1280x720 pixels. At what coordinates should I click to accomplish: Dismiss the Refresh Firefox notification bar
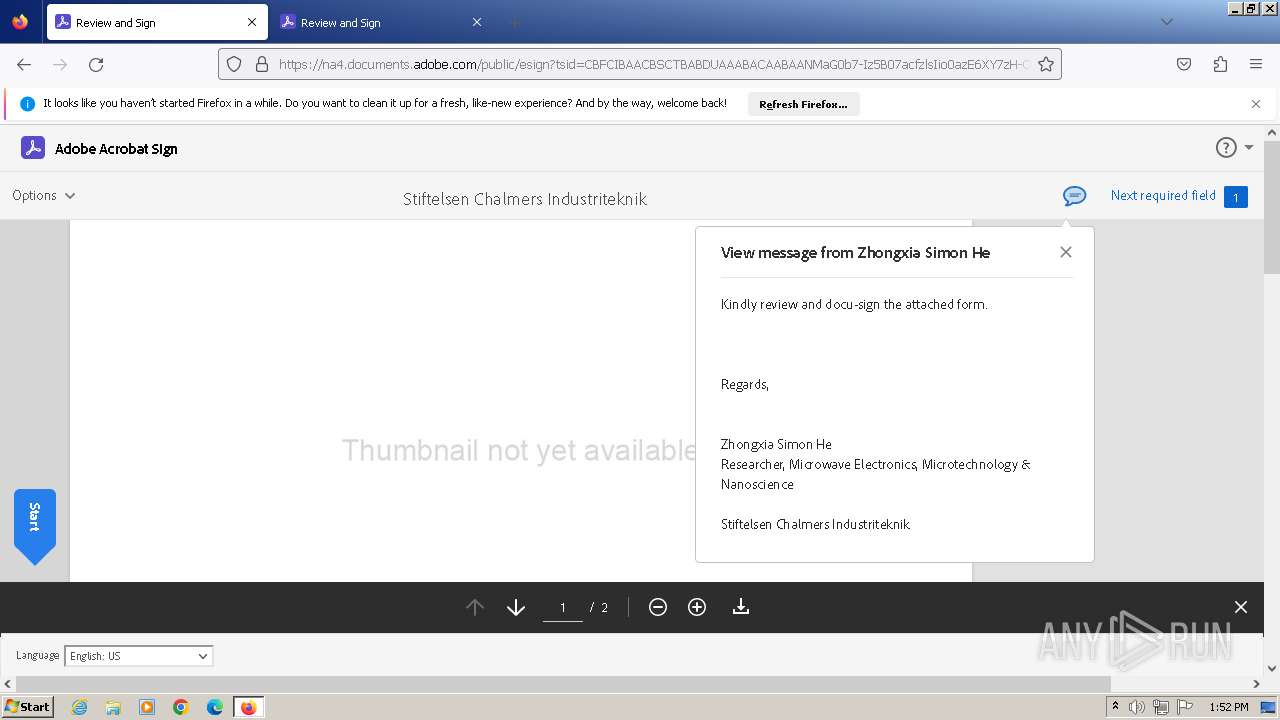click(1256, 104)
